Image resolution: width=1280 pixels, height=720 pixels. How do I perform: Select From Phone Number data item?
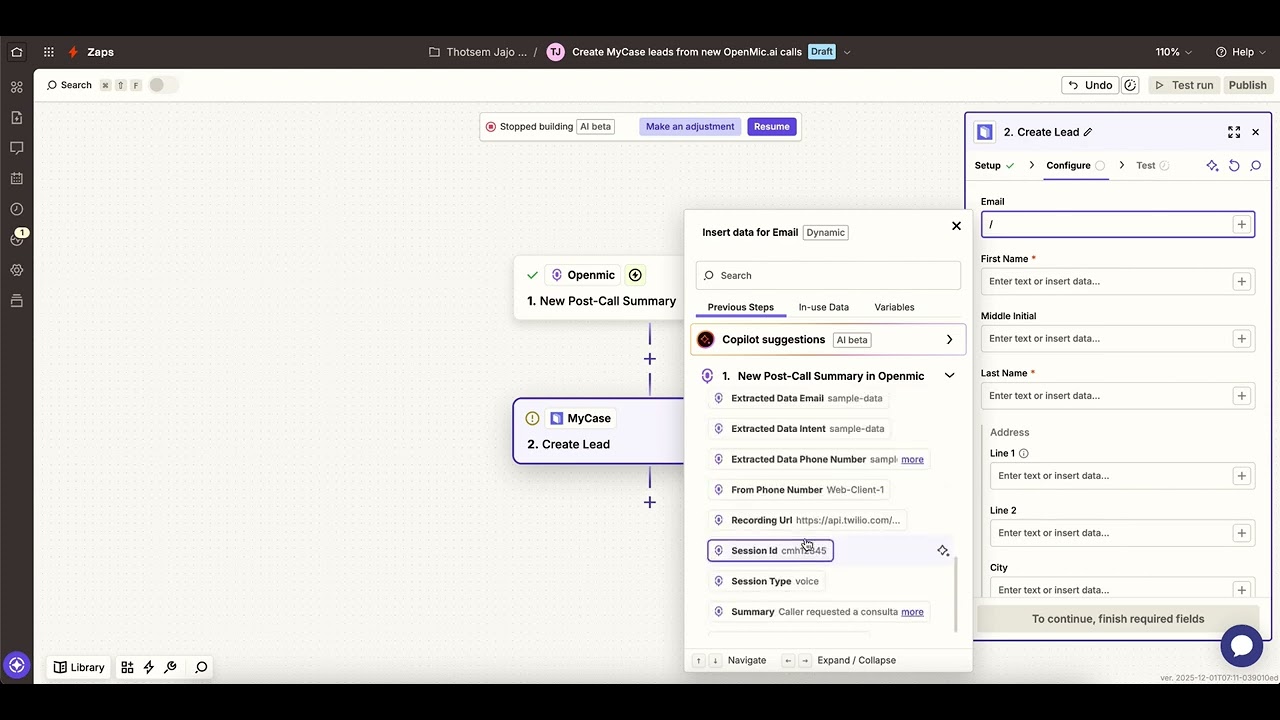[800, 490]
